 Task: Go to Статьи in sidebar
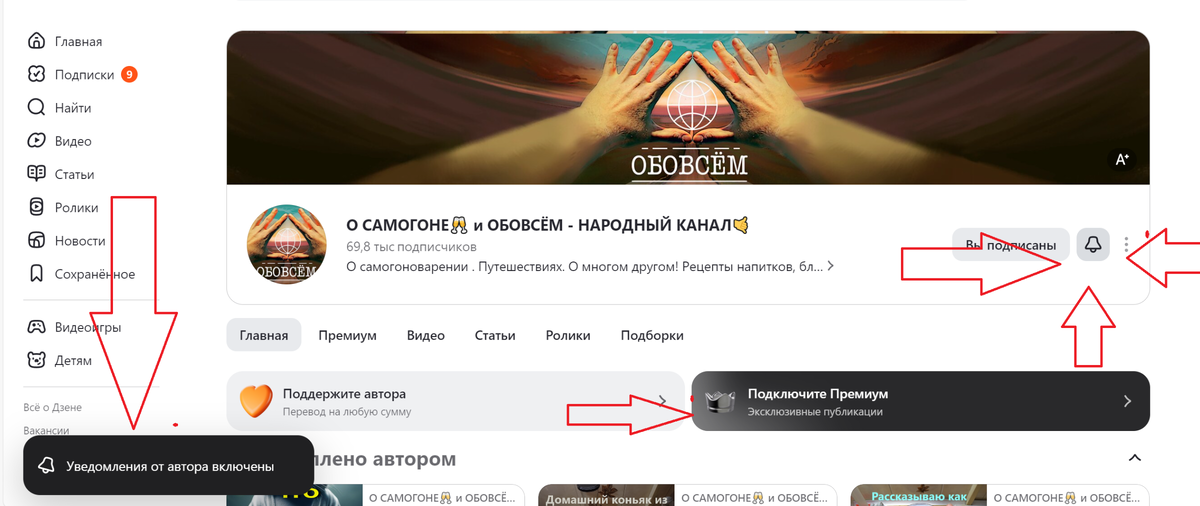pos(62,174)
